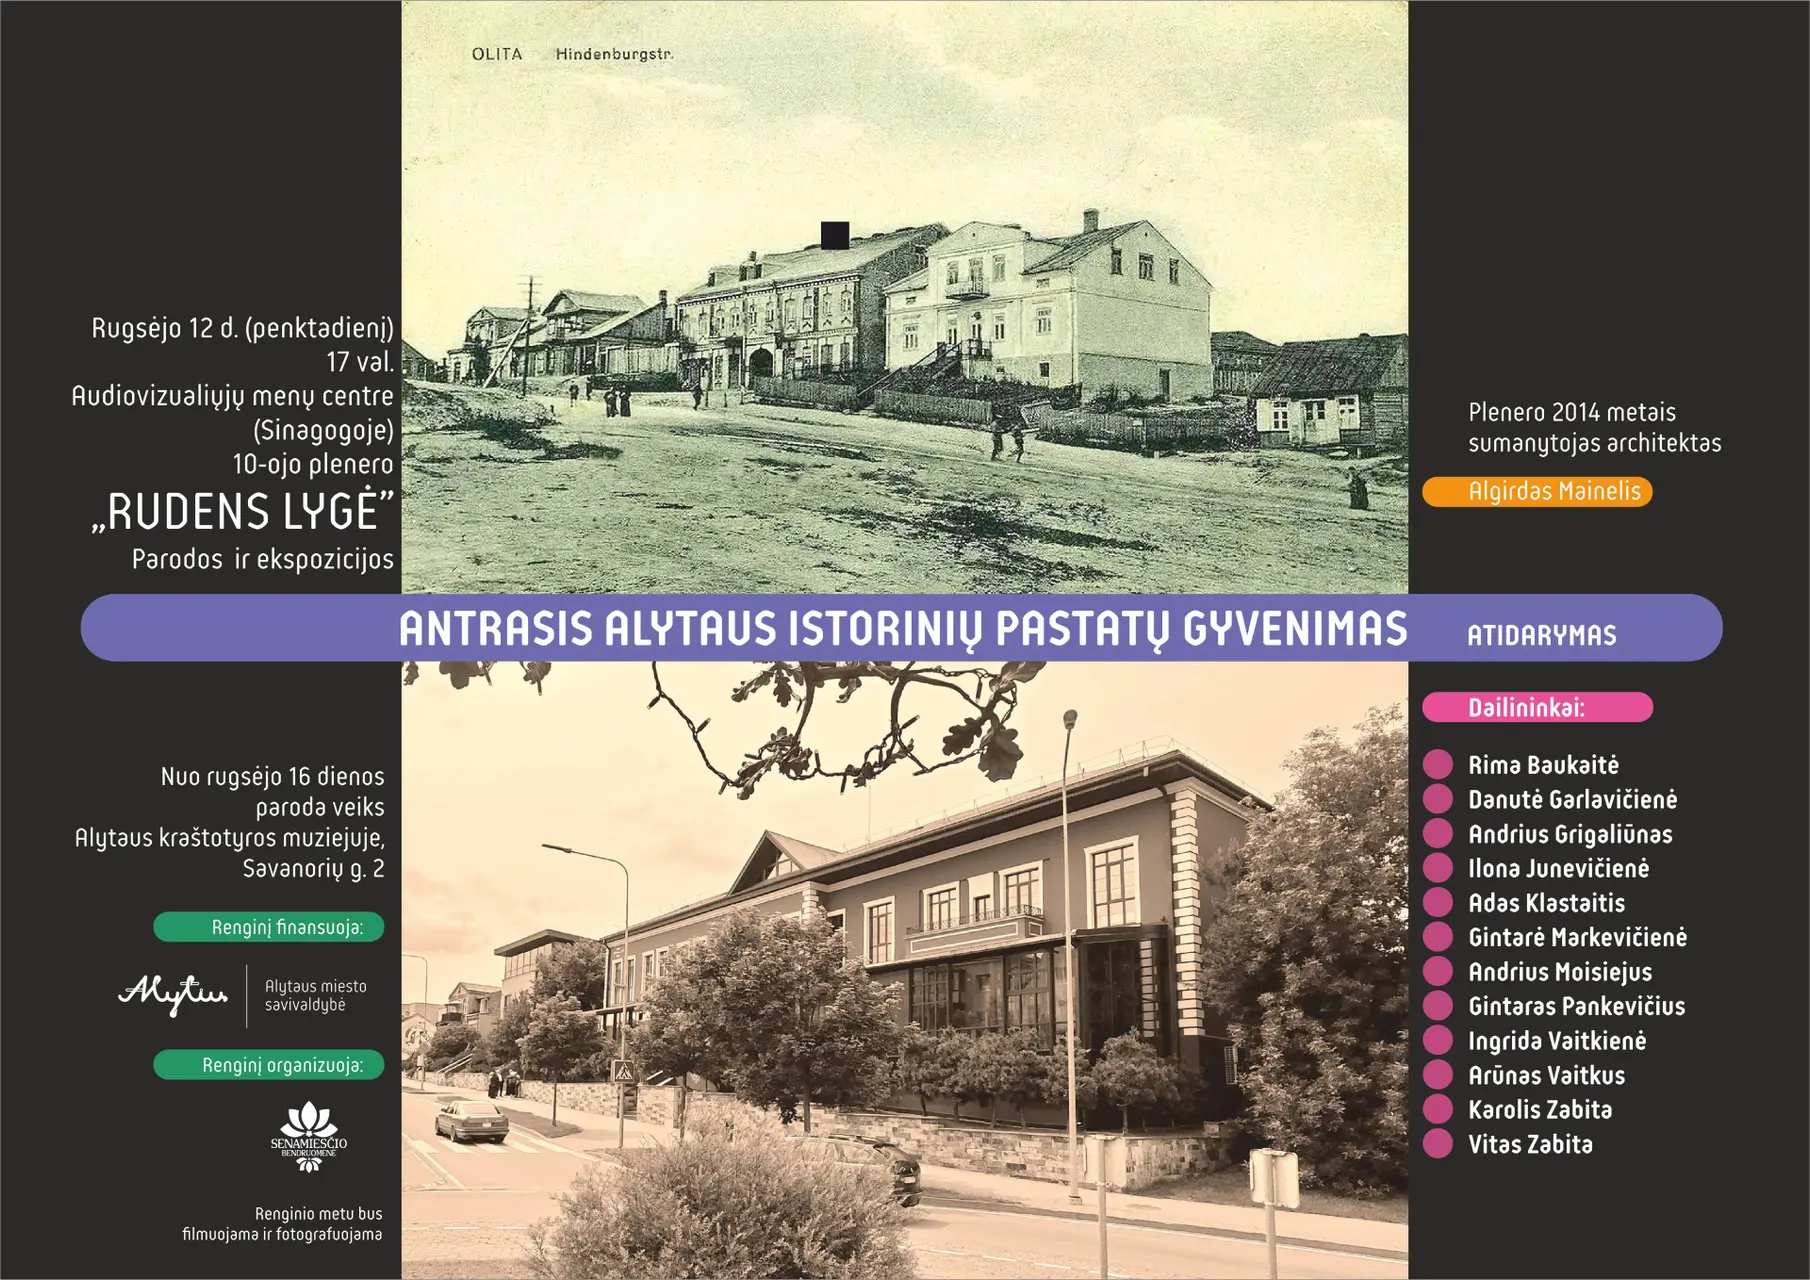Image resolution: width=1810 pixels, height=1280 pixels.
Task: Select artist name 'Ingrida Vaitkienė'
Action: pos(1557,1041)
